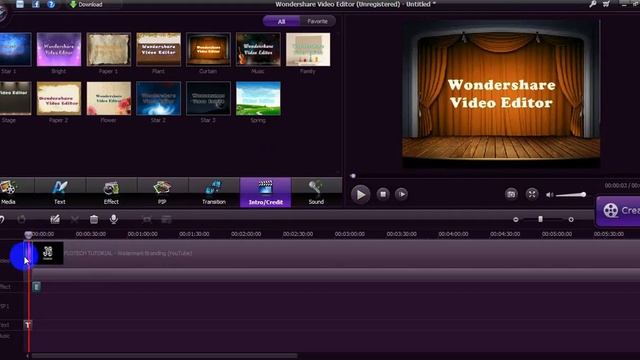Delete selected clip with trash icon
The image size is (640, 360).
click(x=94, y=220)
